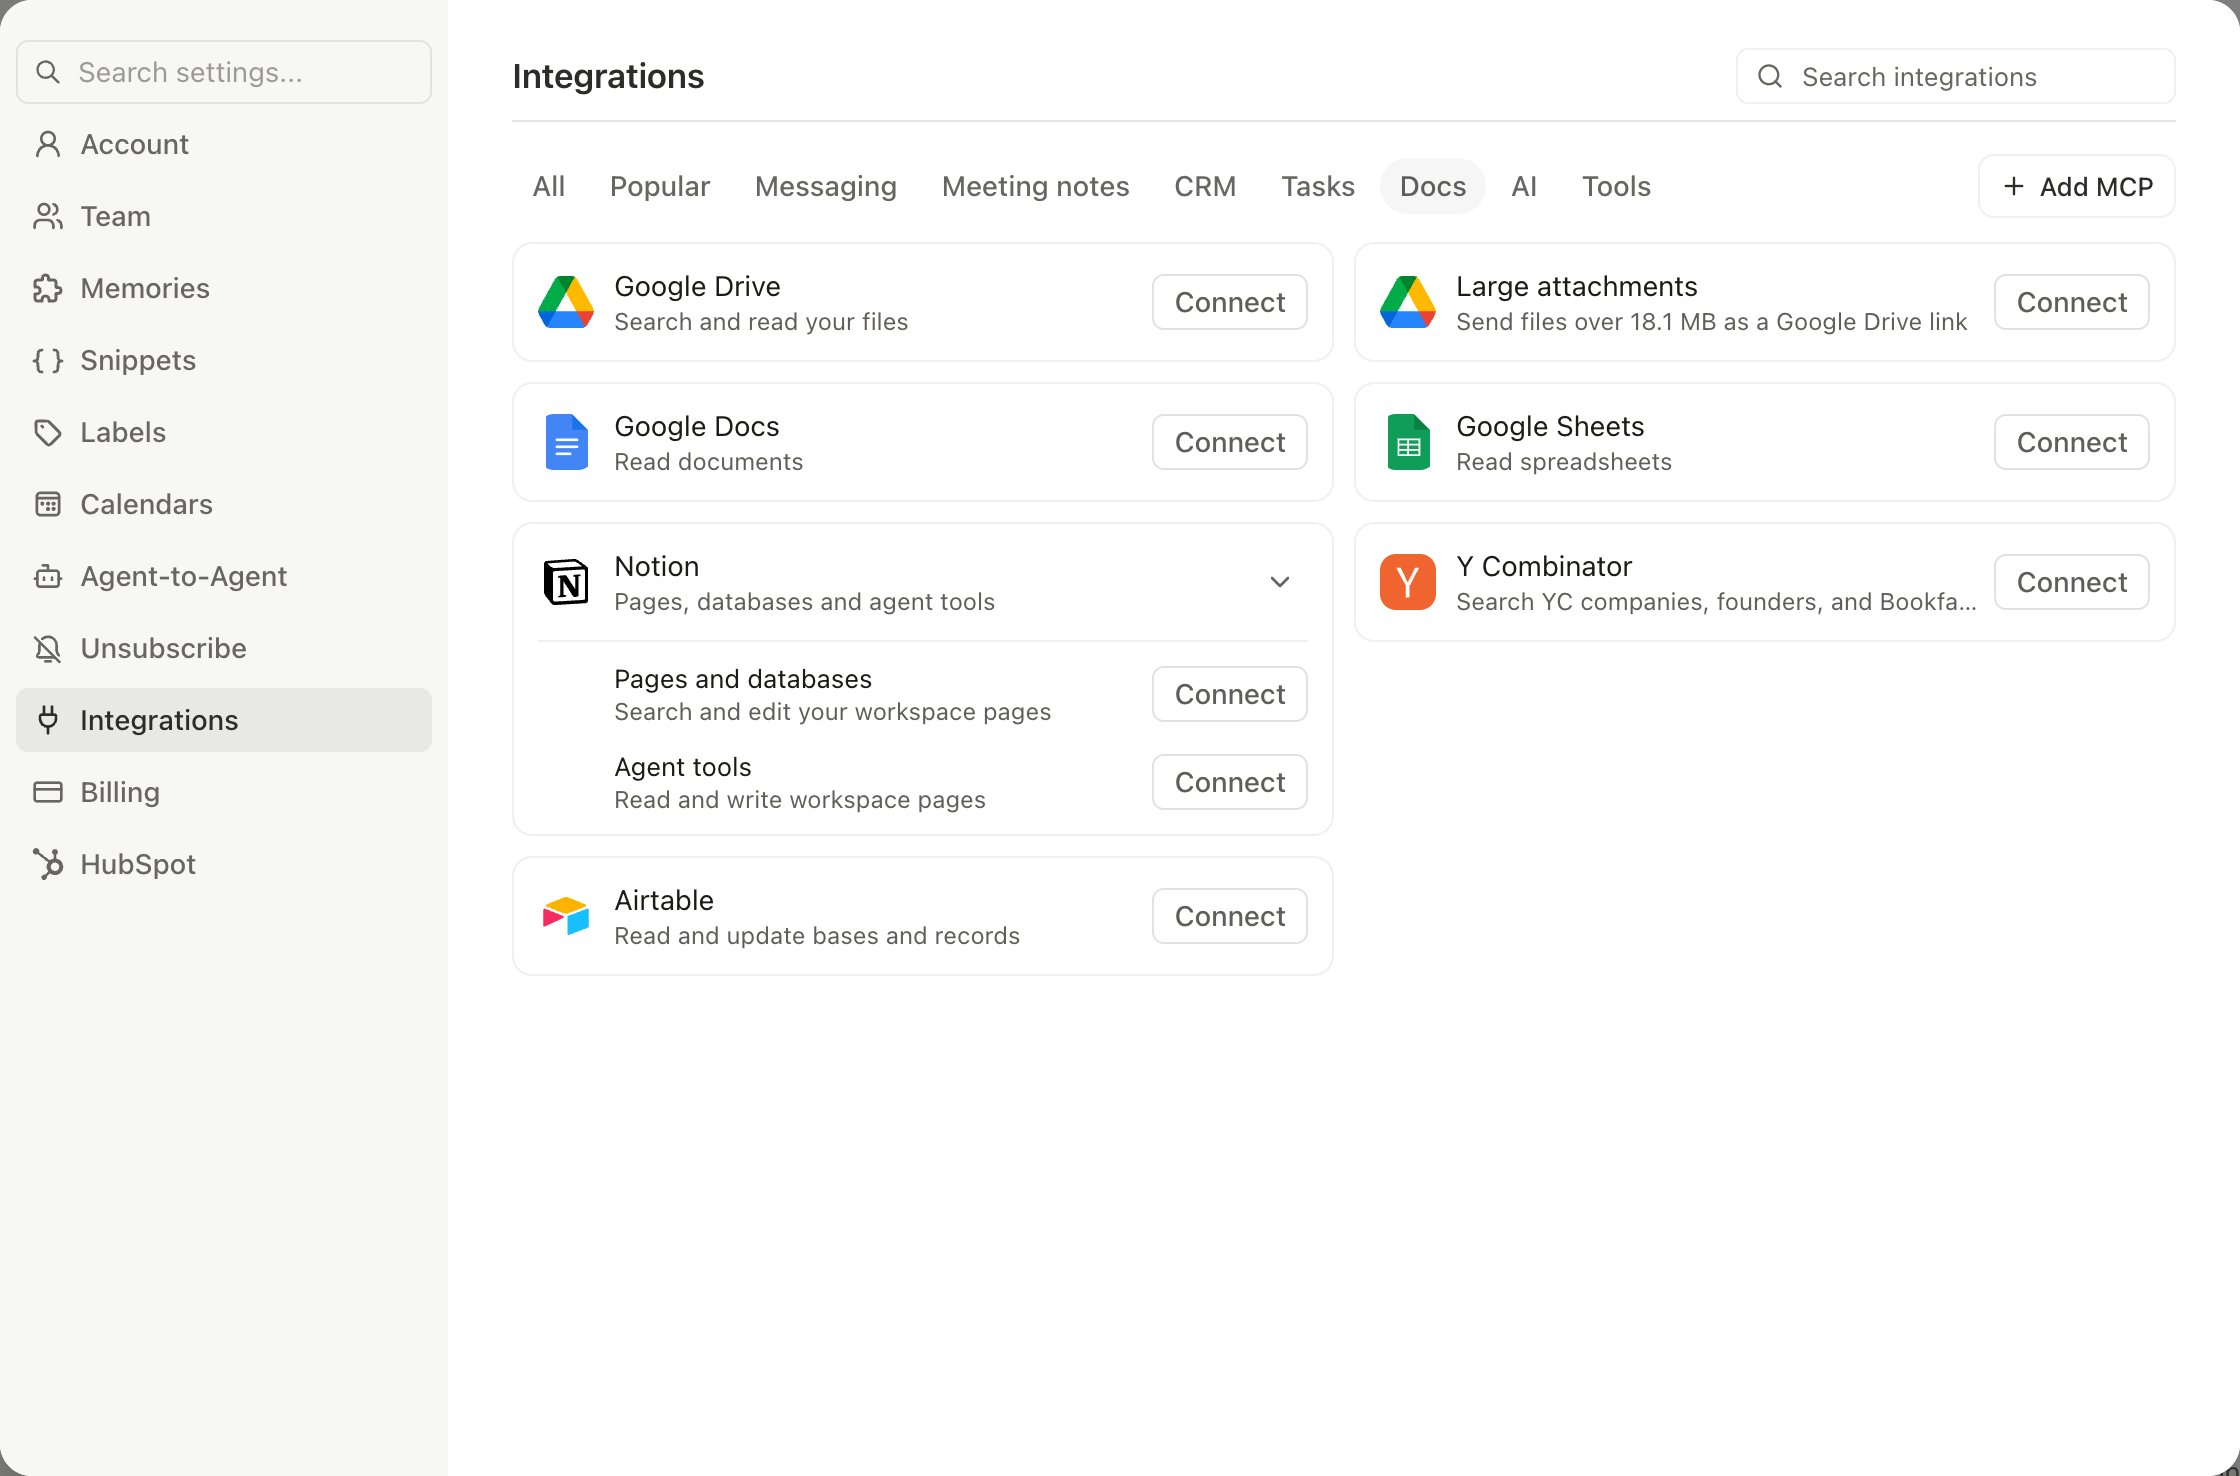This screenshot has height=1476, width=2240.
Task: Open Account settings
Action: pyautogui.click(x=224, y=144)
